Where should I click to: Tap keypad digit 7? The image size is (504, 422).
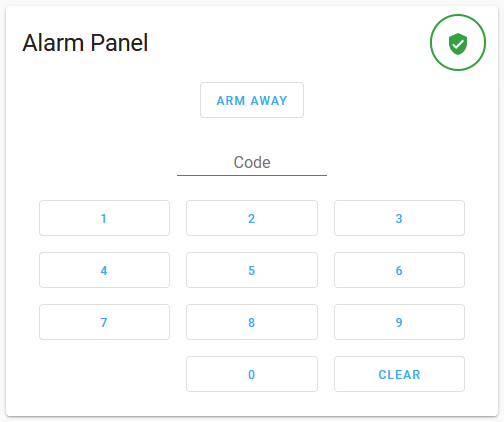pos(104,322)
